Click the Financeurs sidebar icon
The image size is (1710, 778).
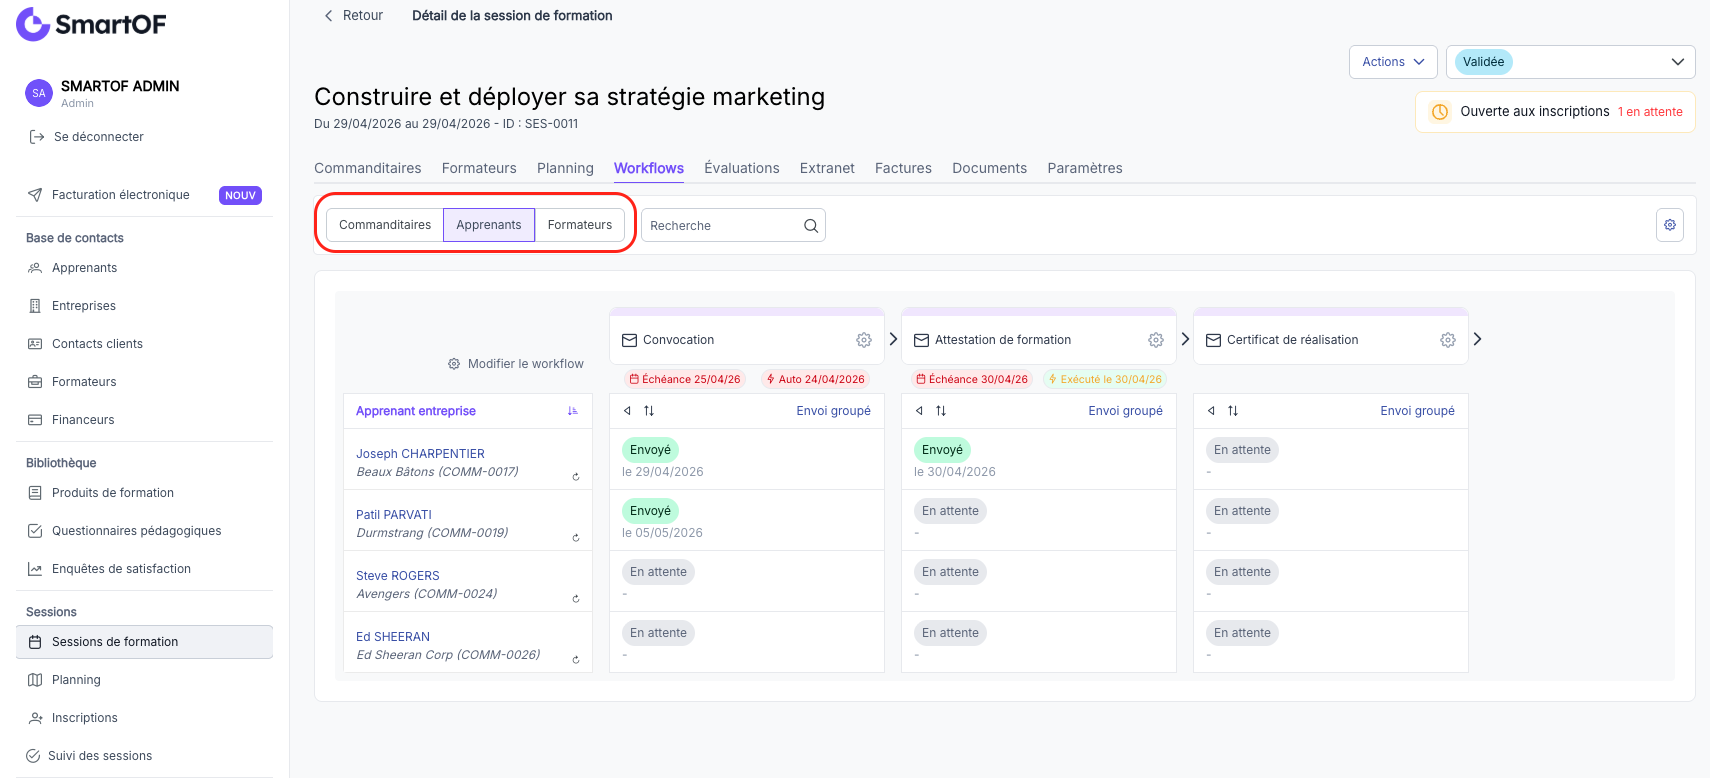pos(35,420)
